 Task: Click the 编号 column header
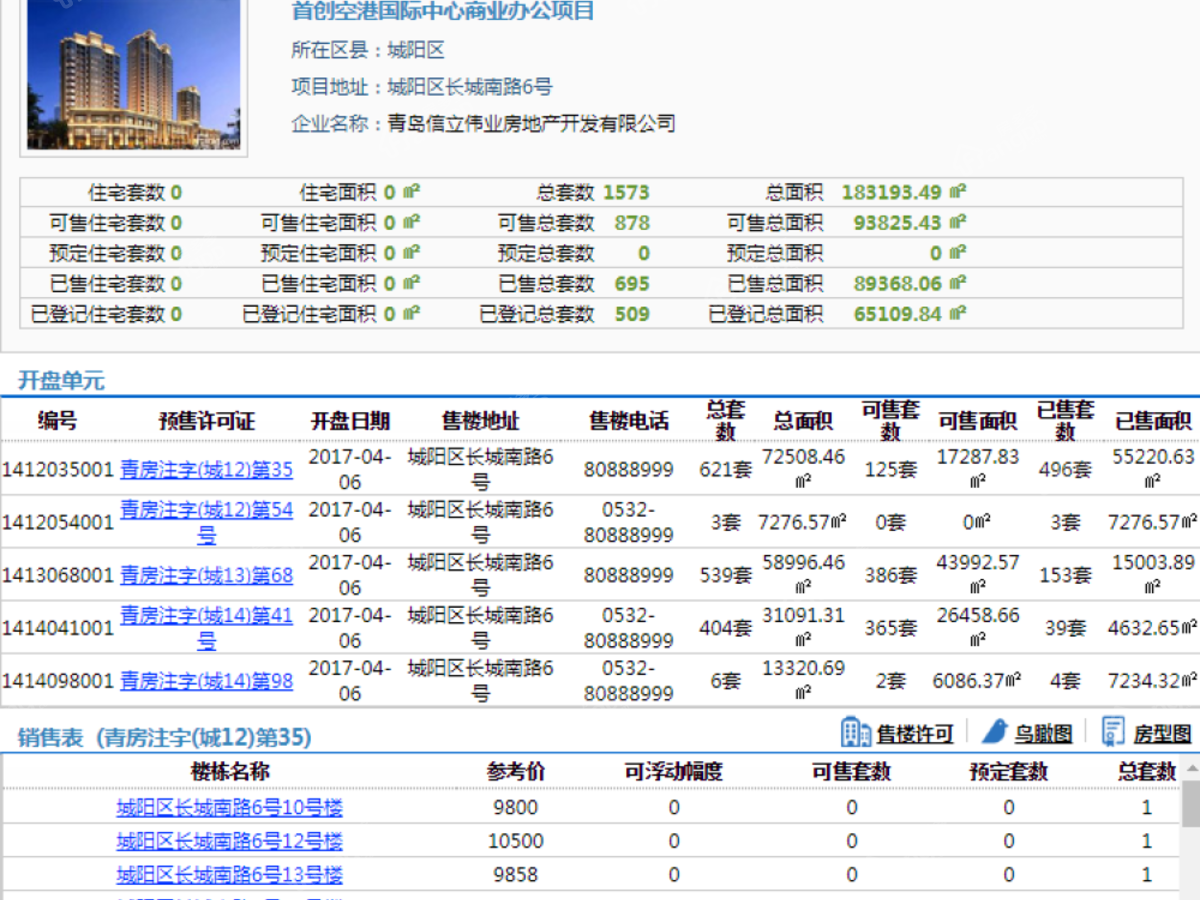pos(58,421)
